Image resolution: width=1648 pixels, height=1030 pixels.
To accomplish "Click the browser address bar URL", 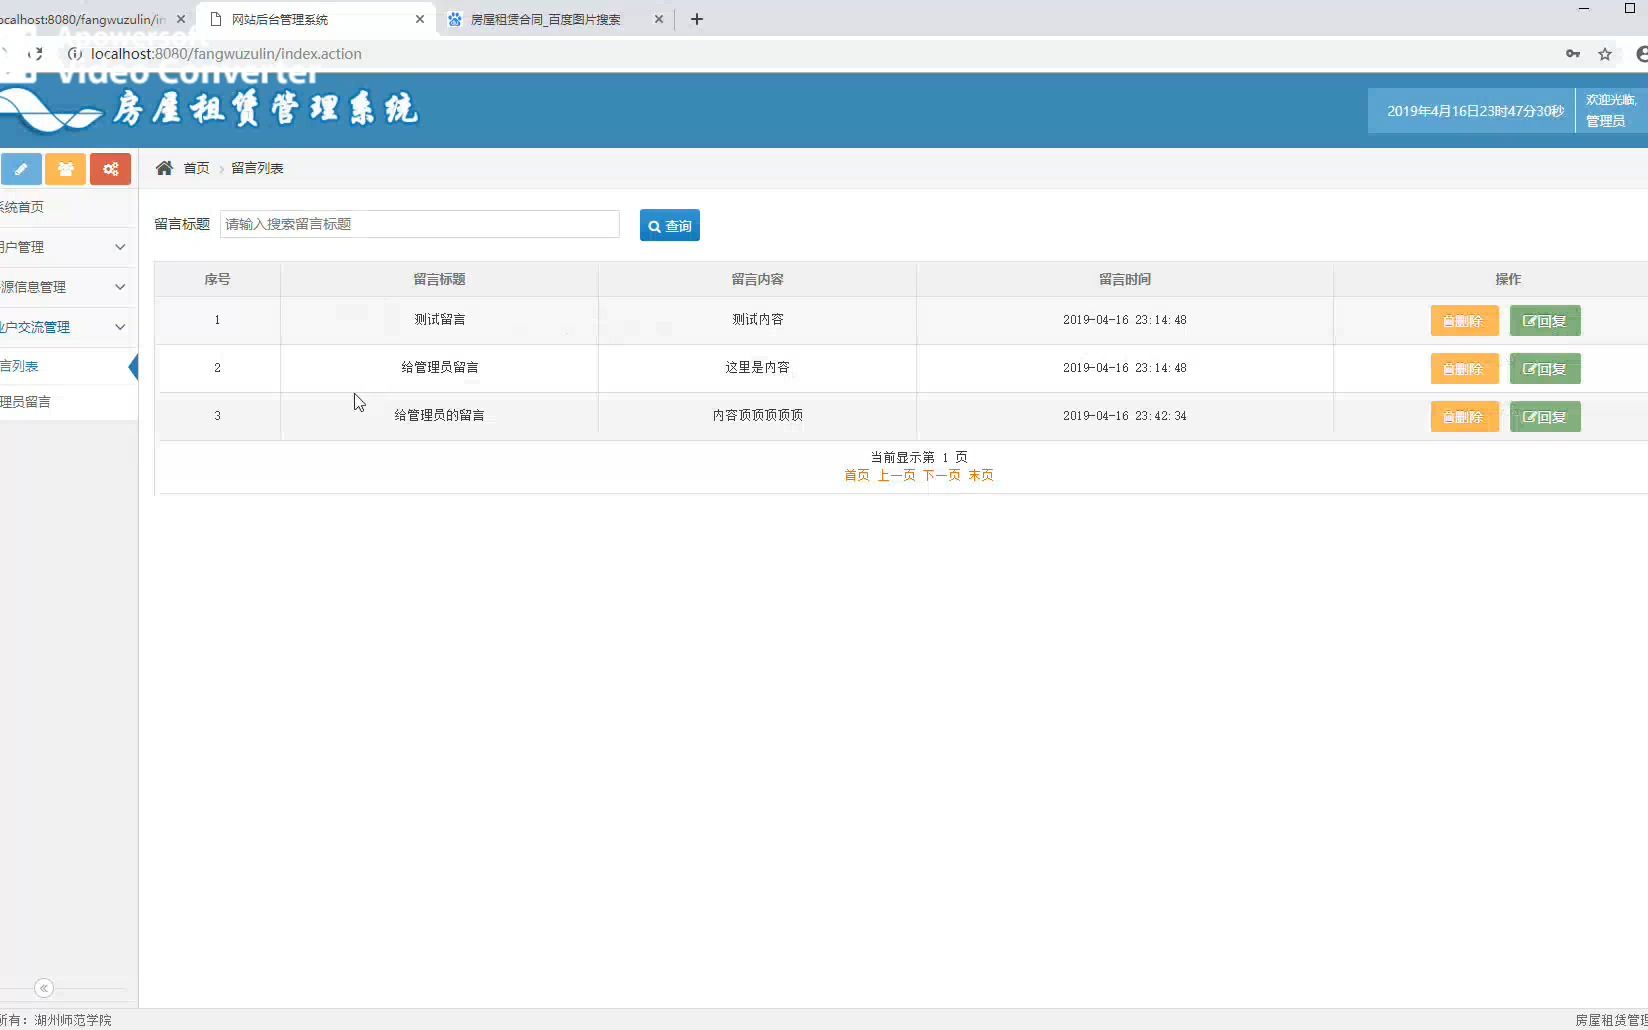I will pos(226,54).
